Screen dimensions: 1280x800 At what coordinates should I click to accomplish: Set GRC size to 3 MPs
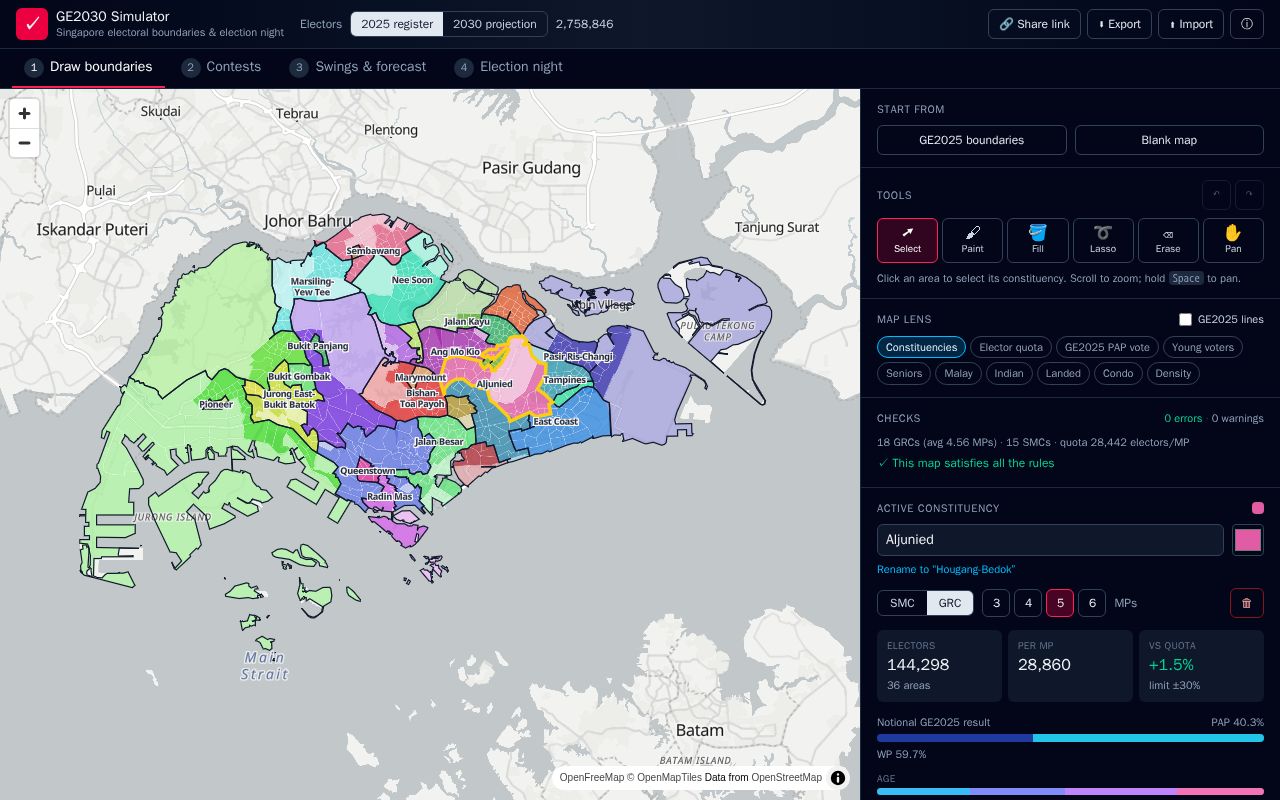click(996, 603)
